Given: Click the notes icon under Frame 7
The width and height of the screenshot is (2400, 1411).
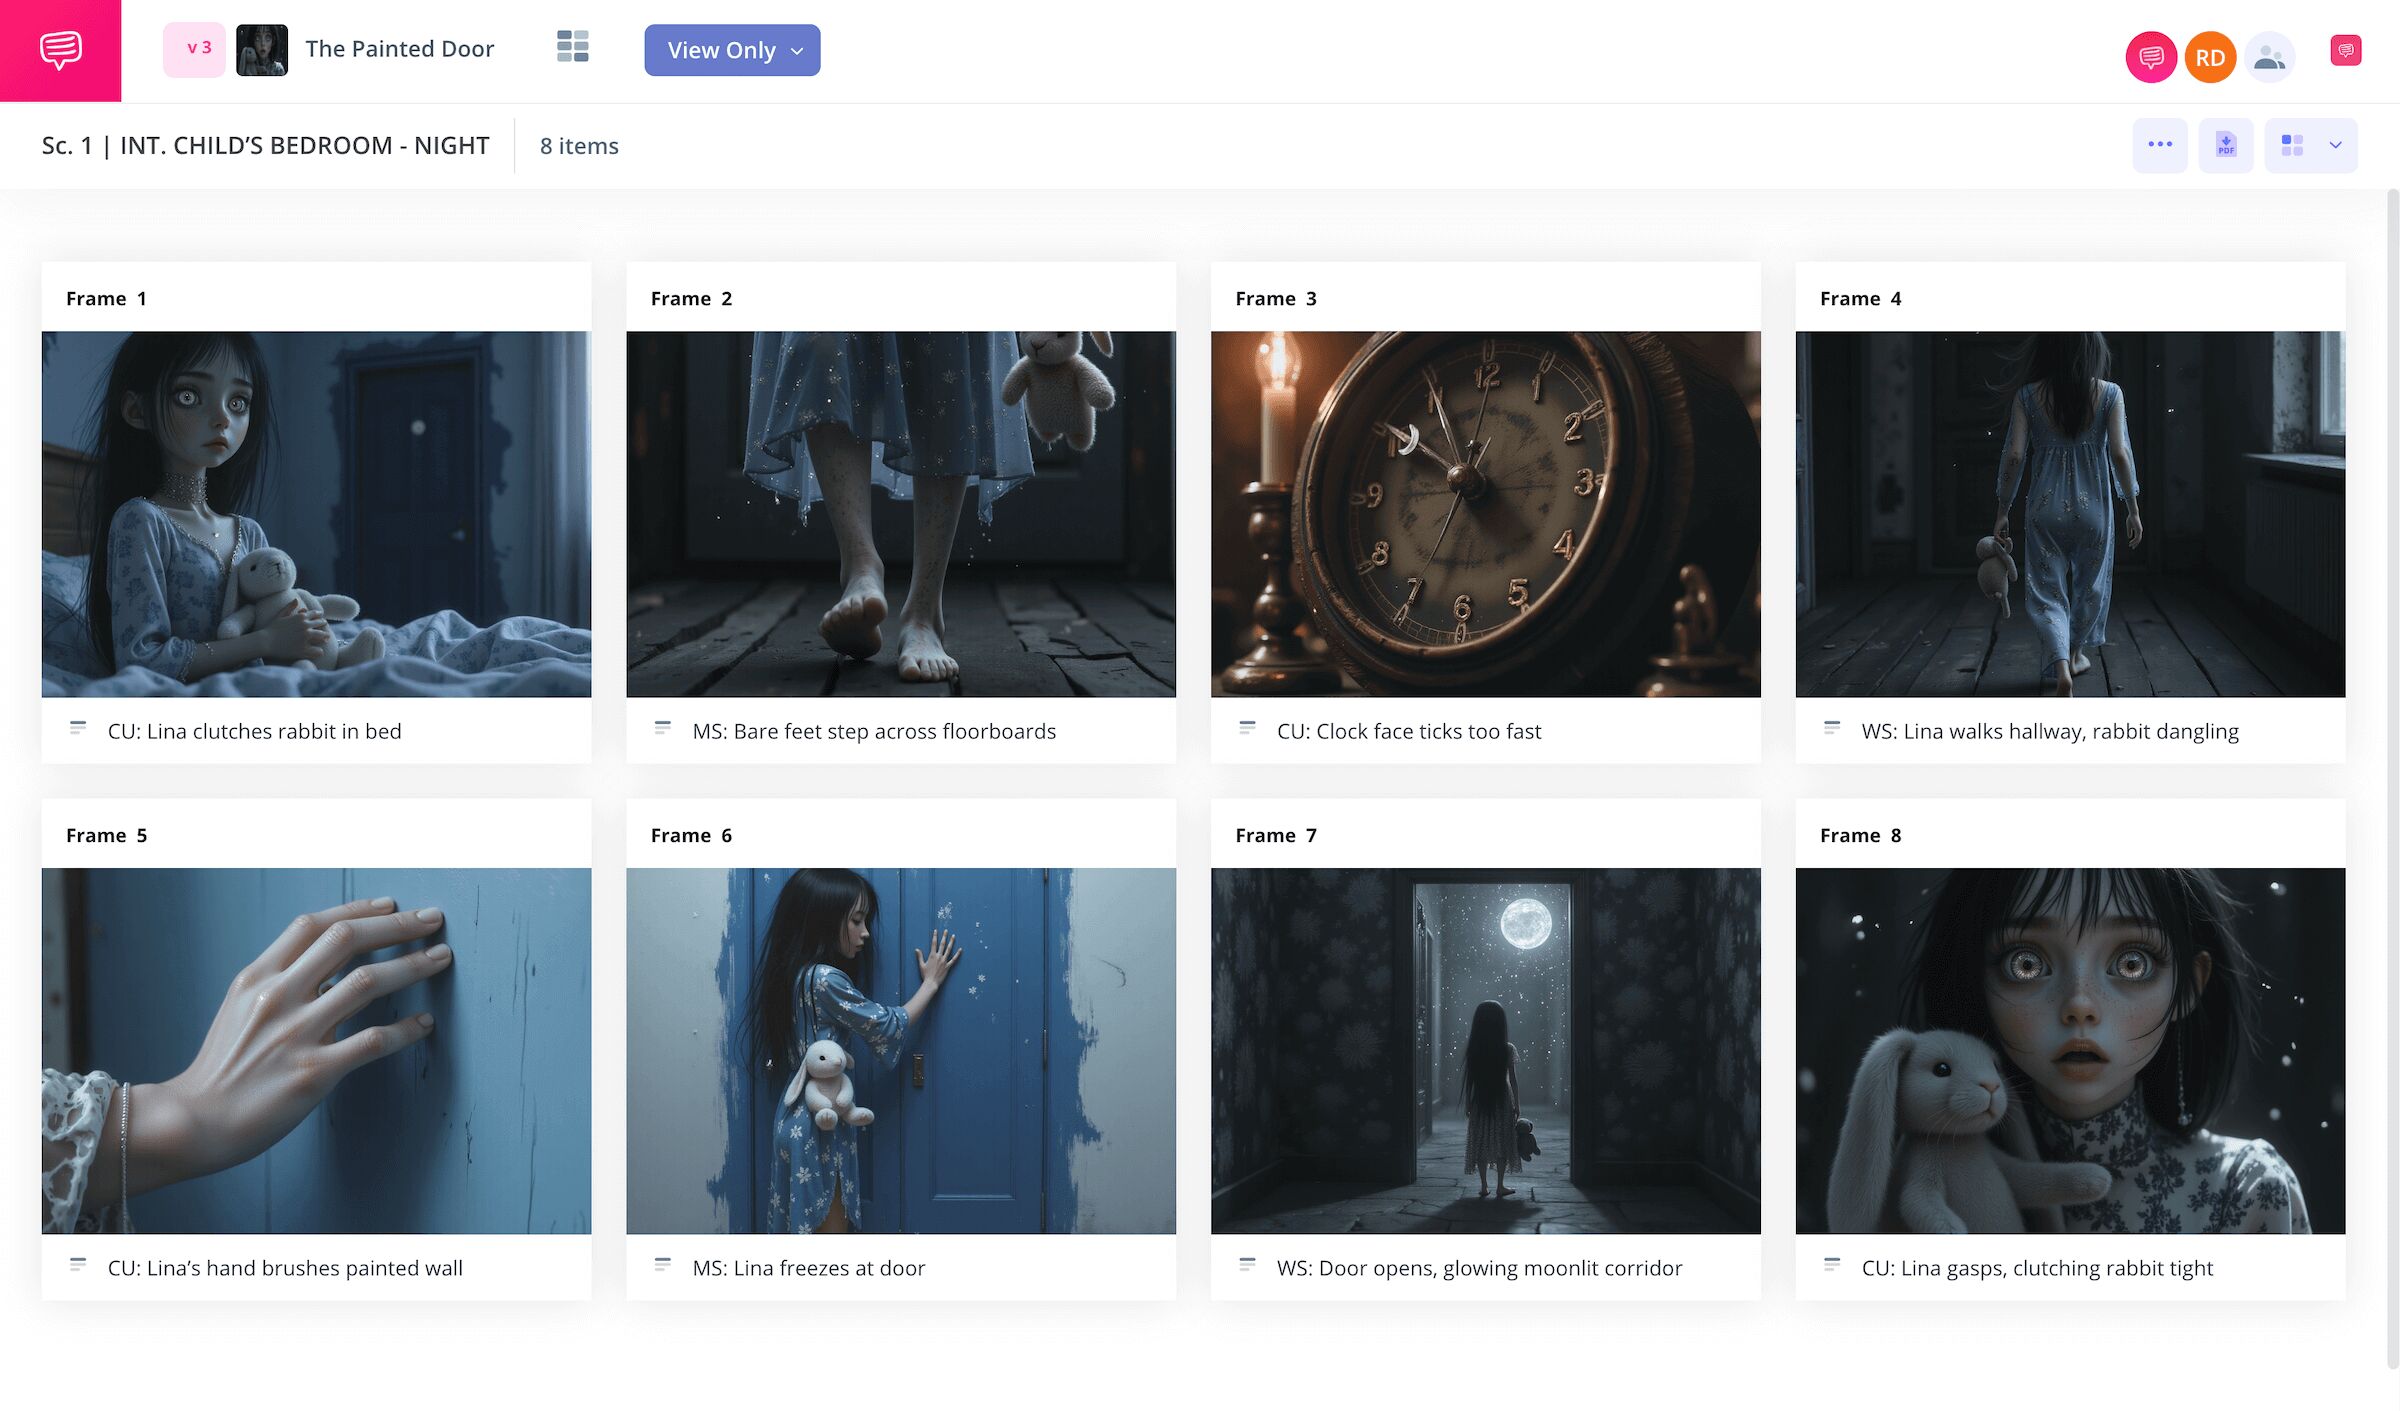Looking at the screenshot, I should tap(1247, 1266).
